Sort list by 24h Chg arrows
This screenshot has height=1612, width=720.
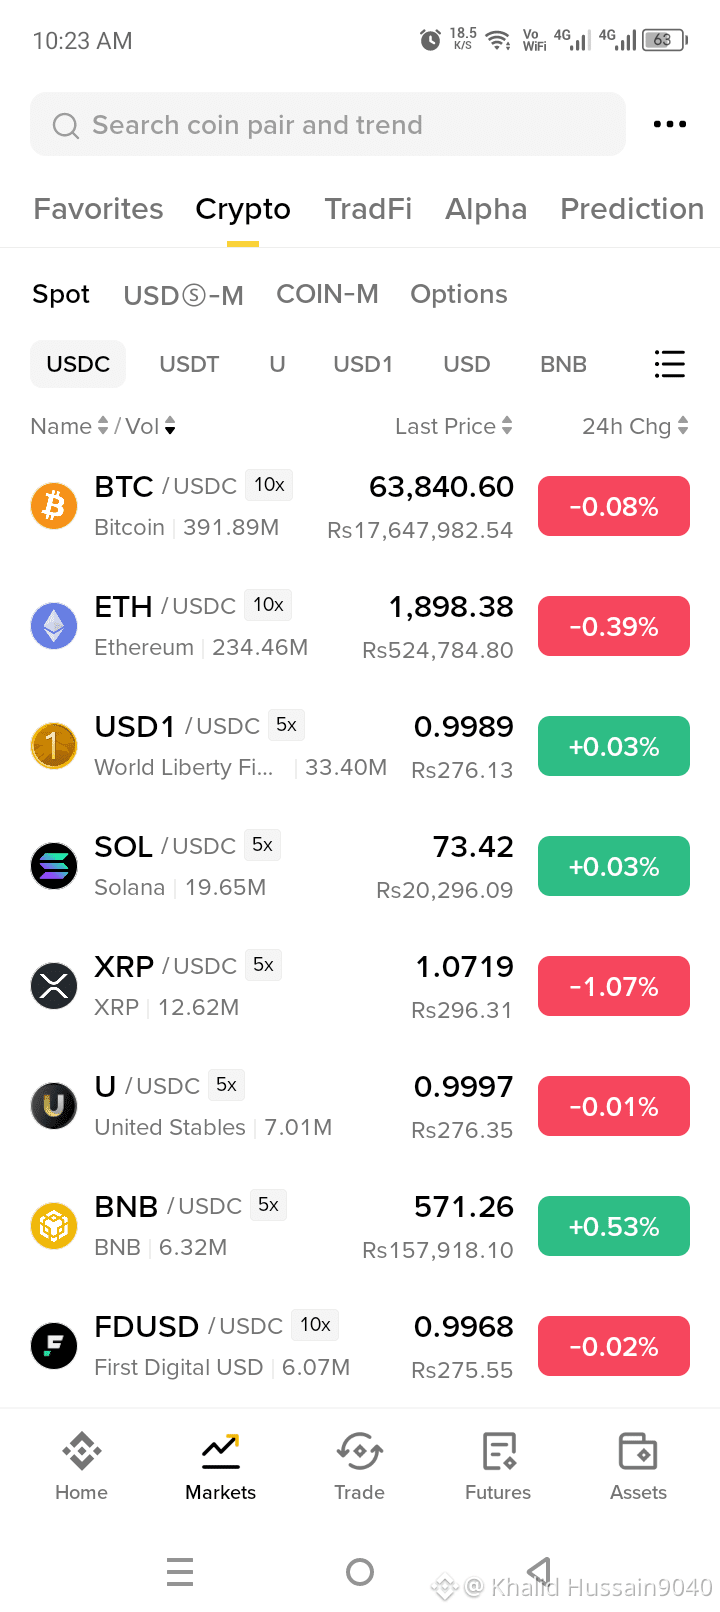pyautogui.click(x=683, y=426)
